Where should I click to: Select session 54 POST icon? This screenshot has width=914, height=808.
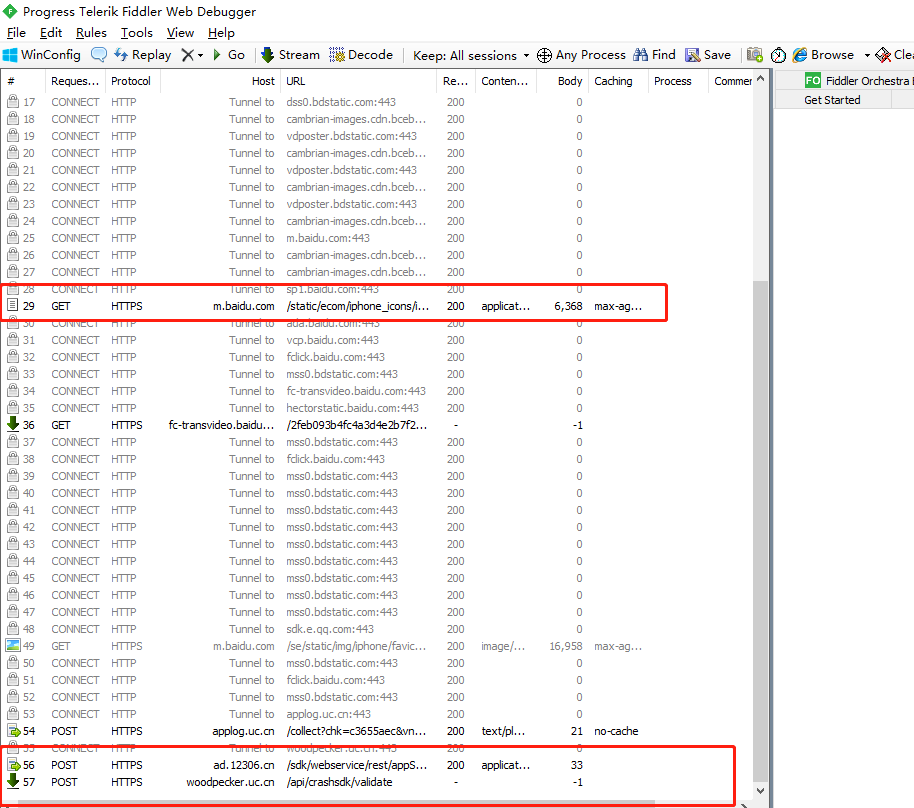[13, 730]
